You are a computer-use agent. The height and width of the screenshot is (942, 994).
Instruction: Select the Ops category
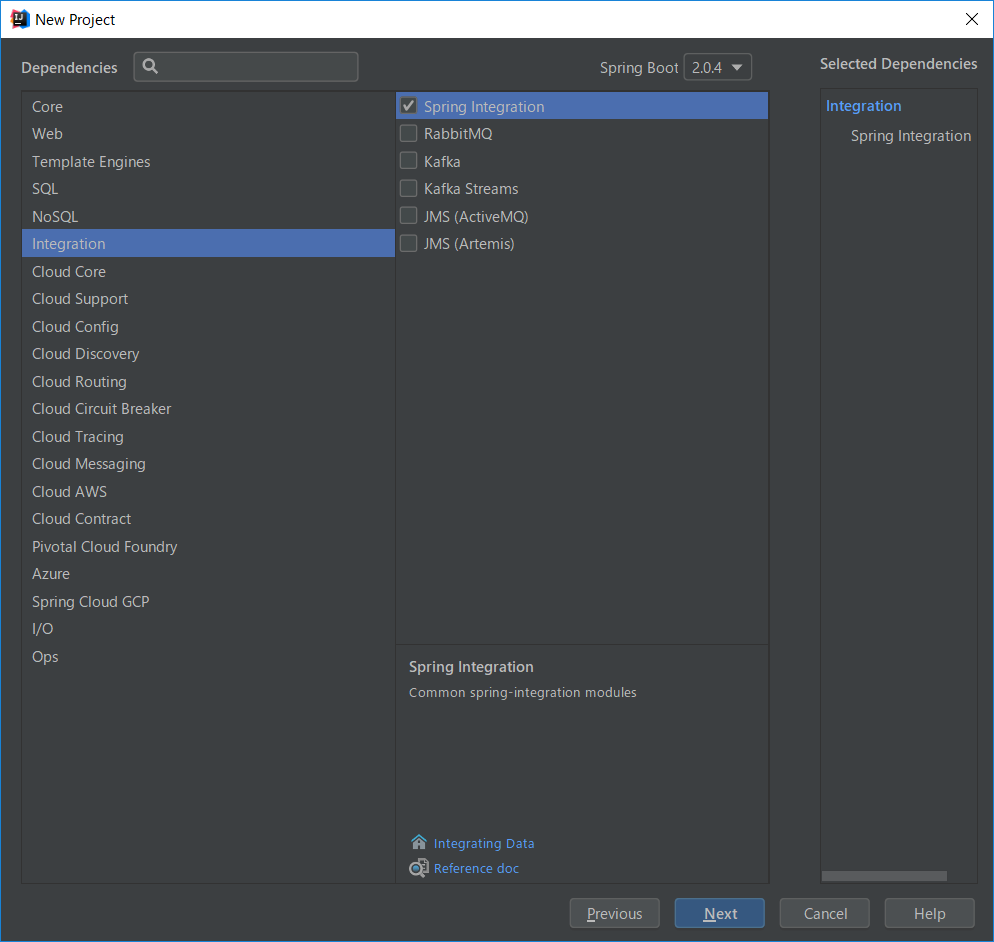coord(209,657)
